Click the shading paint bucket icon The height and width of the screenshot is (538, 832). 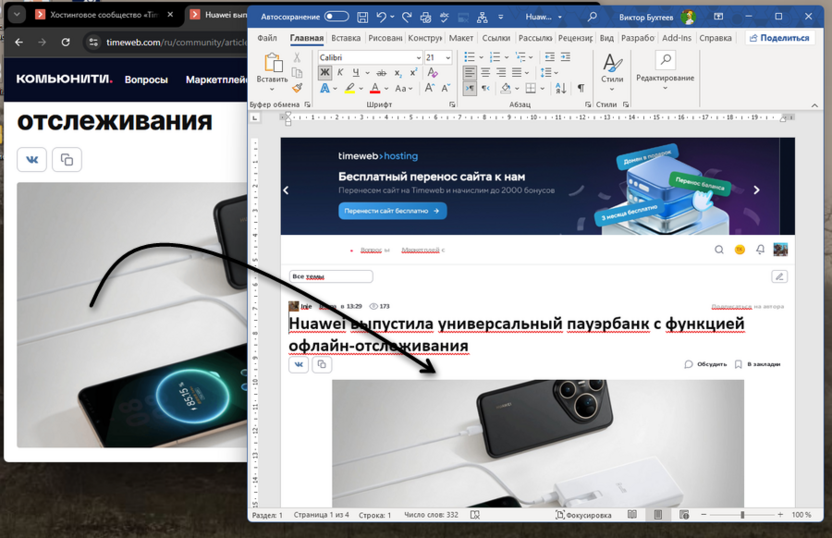[x=506, y=88]
